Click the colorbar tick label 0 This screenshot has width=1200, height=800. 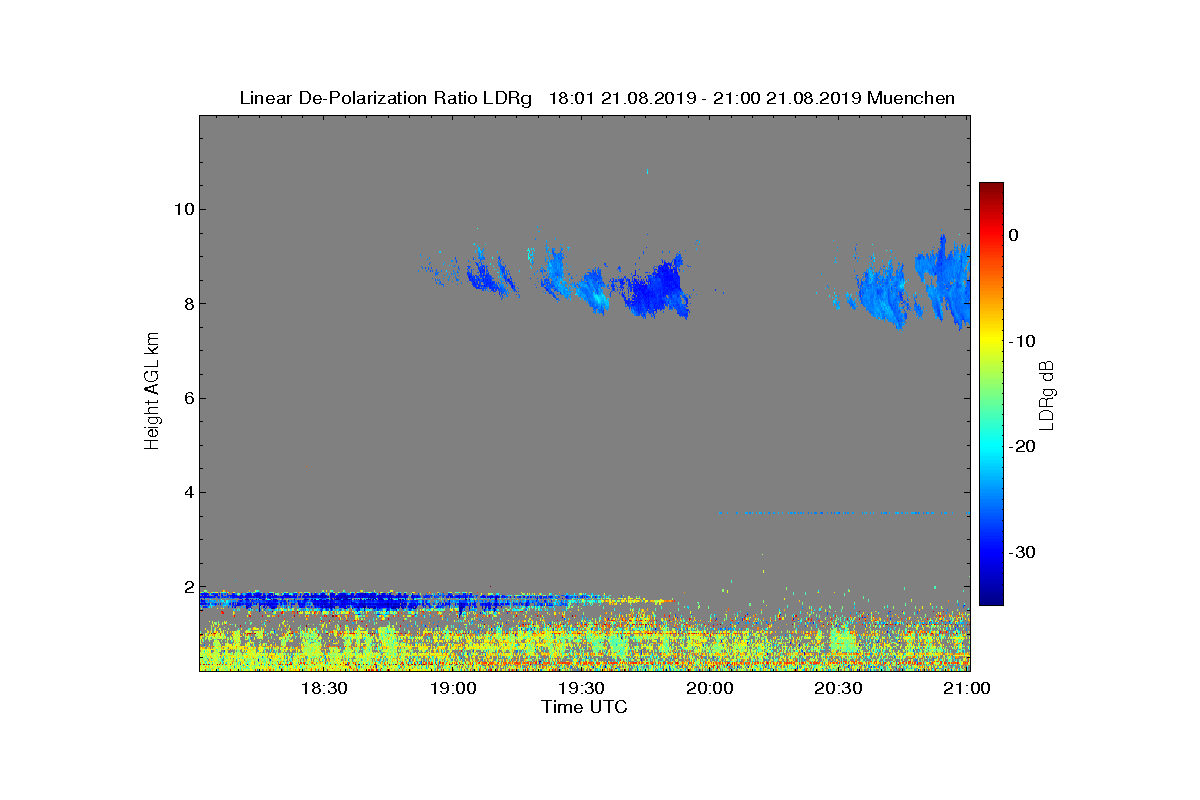[x=1013, y=235]
